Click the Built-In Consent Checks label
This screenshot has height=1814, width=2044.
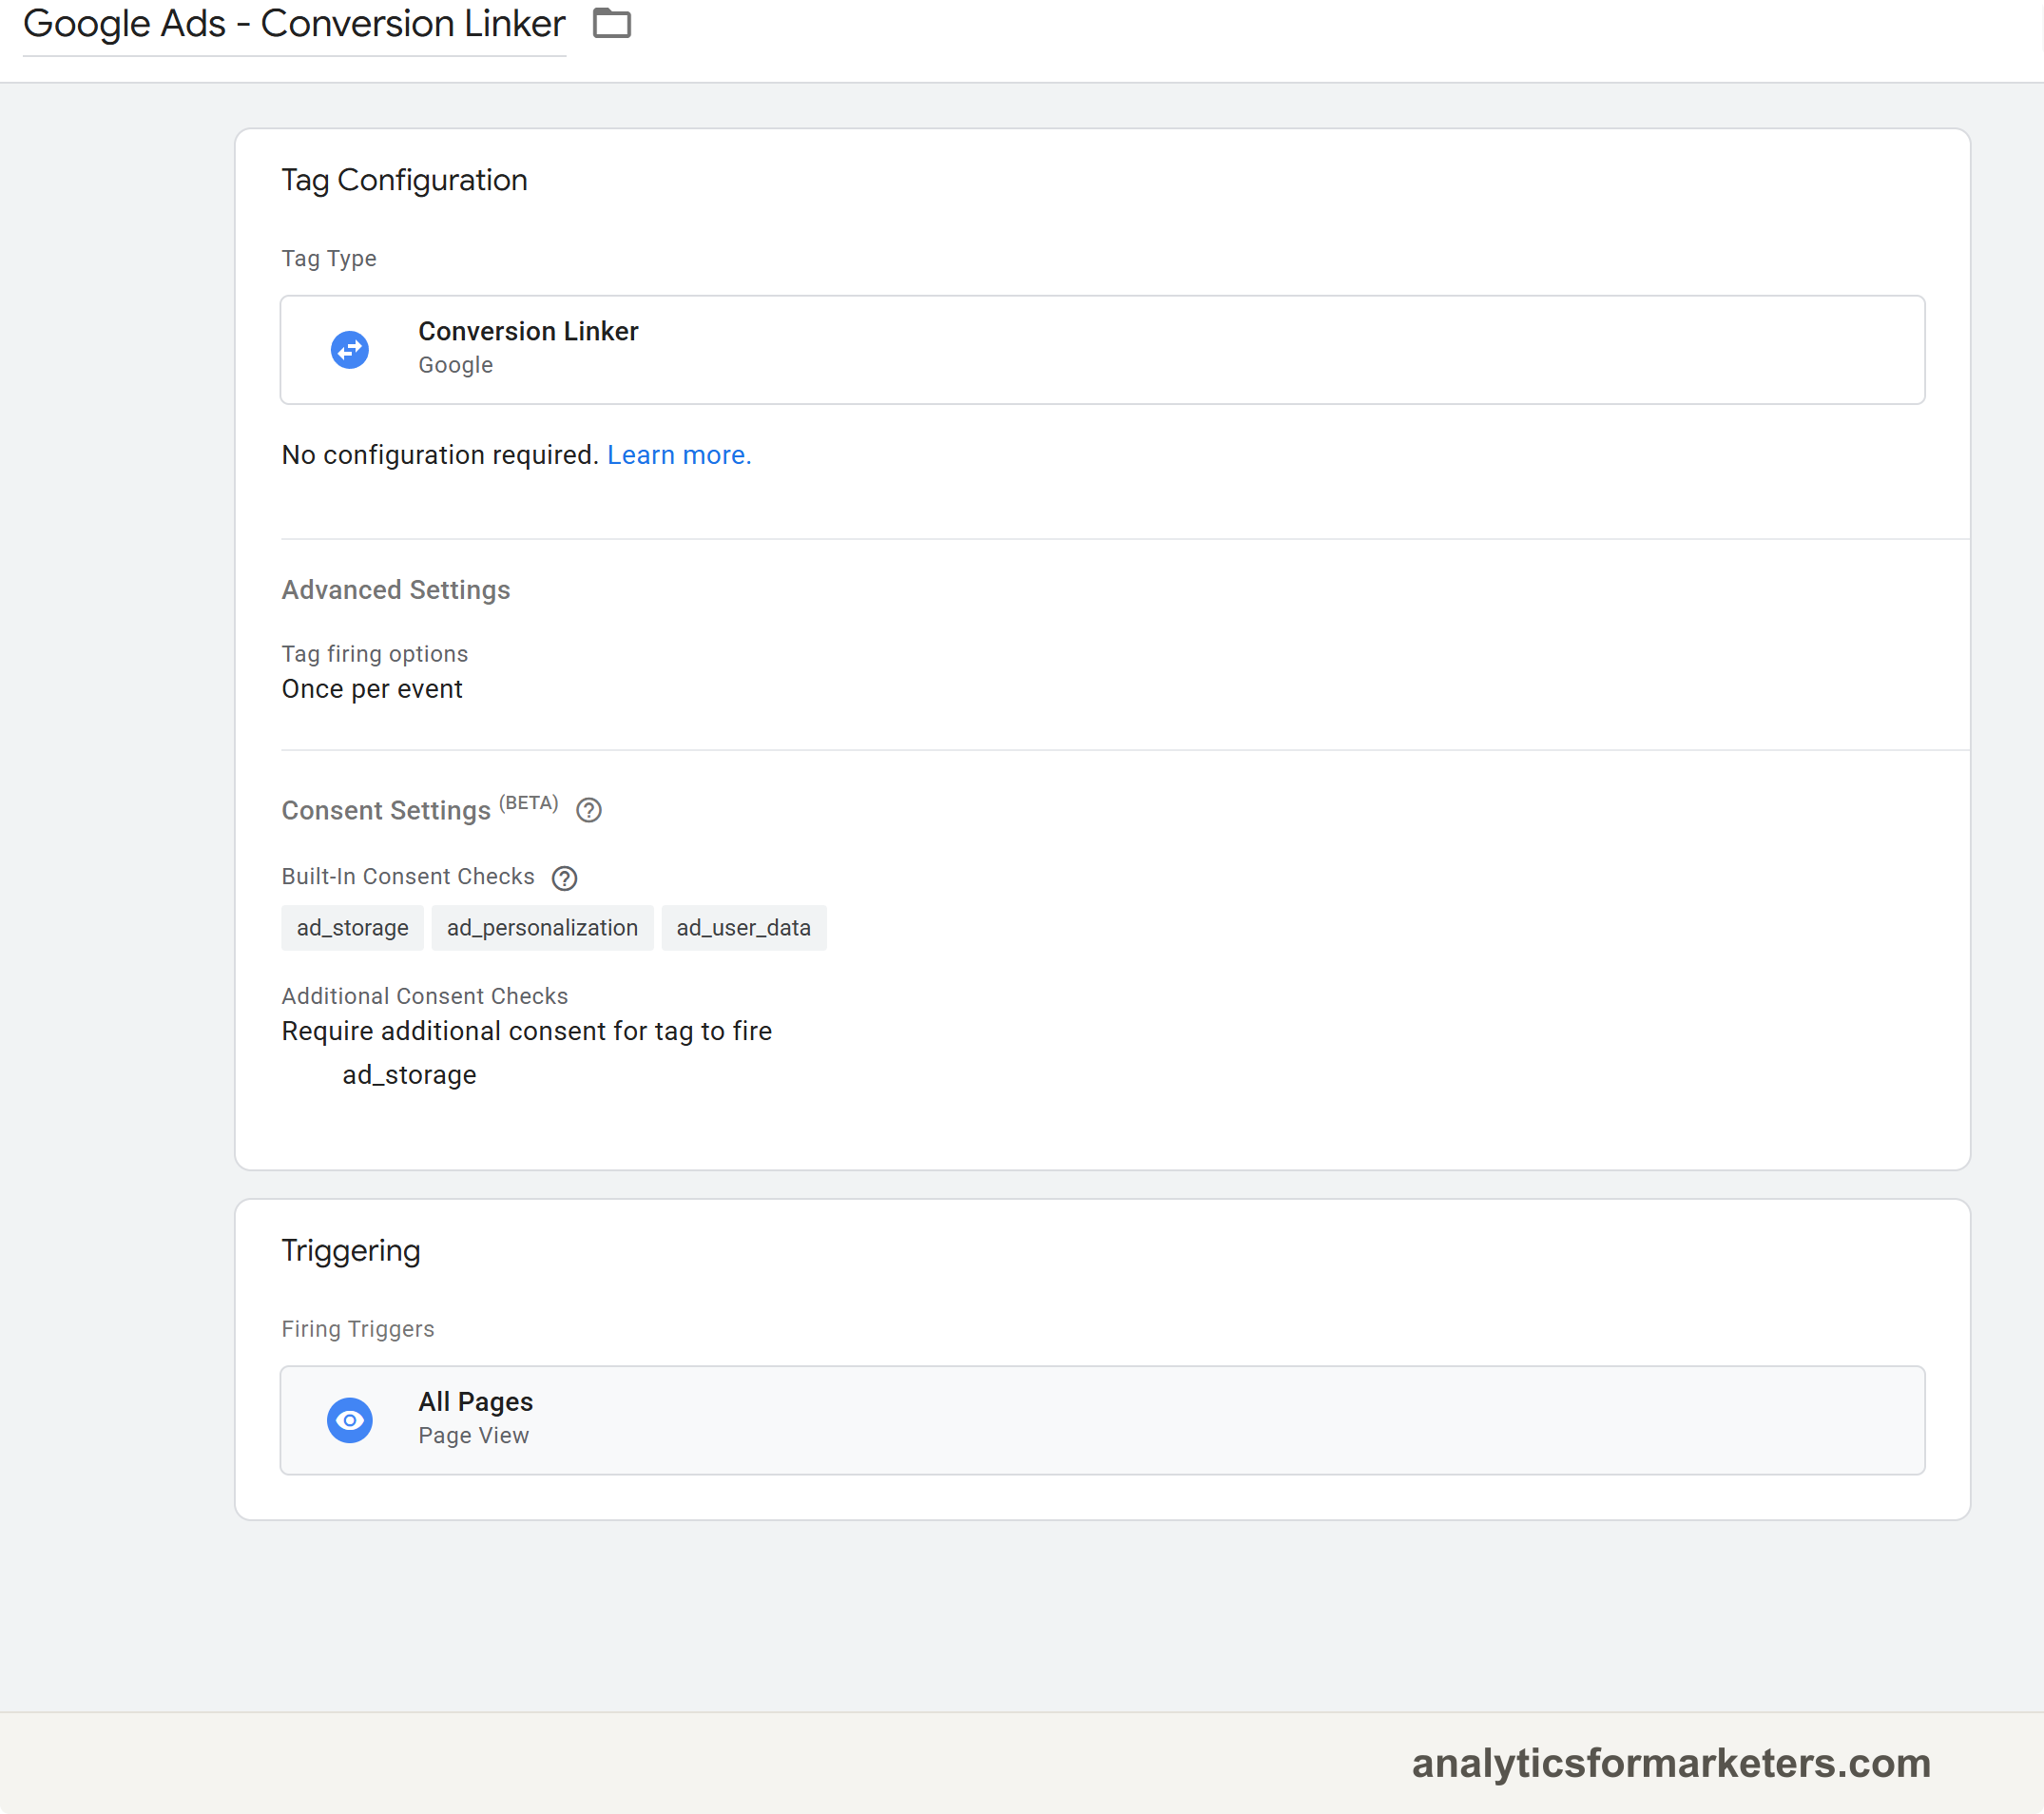[x=408, y=876]
